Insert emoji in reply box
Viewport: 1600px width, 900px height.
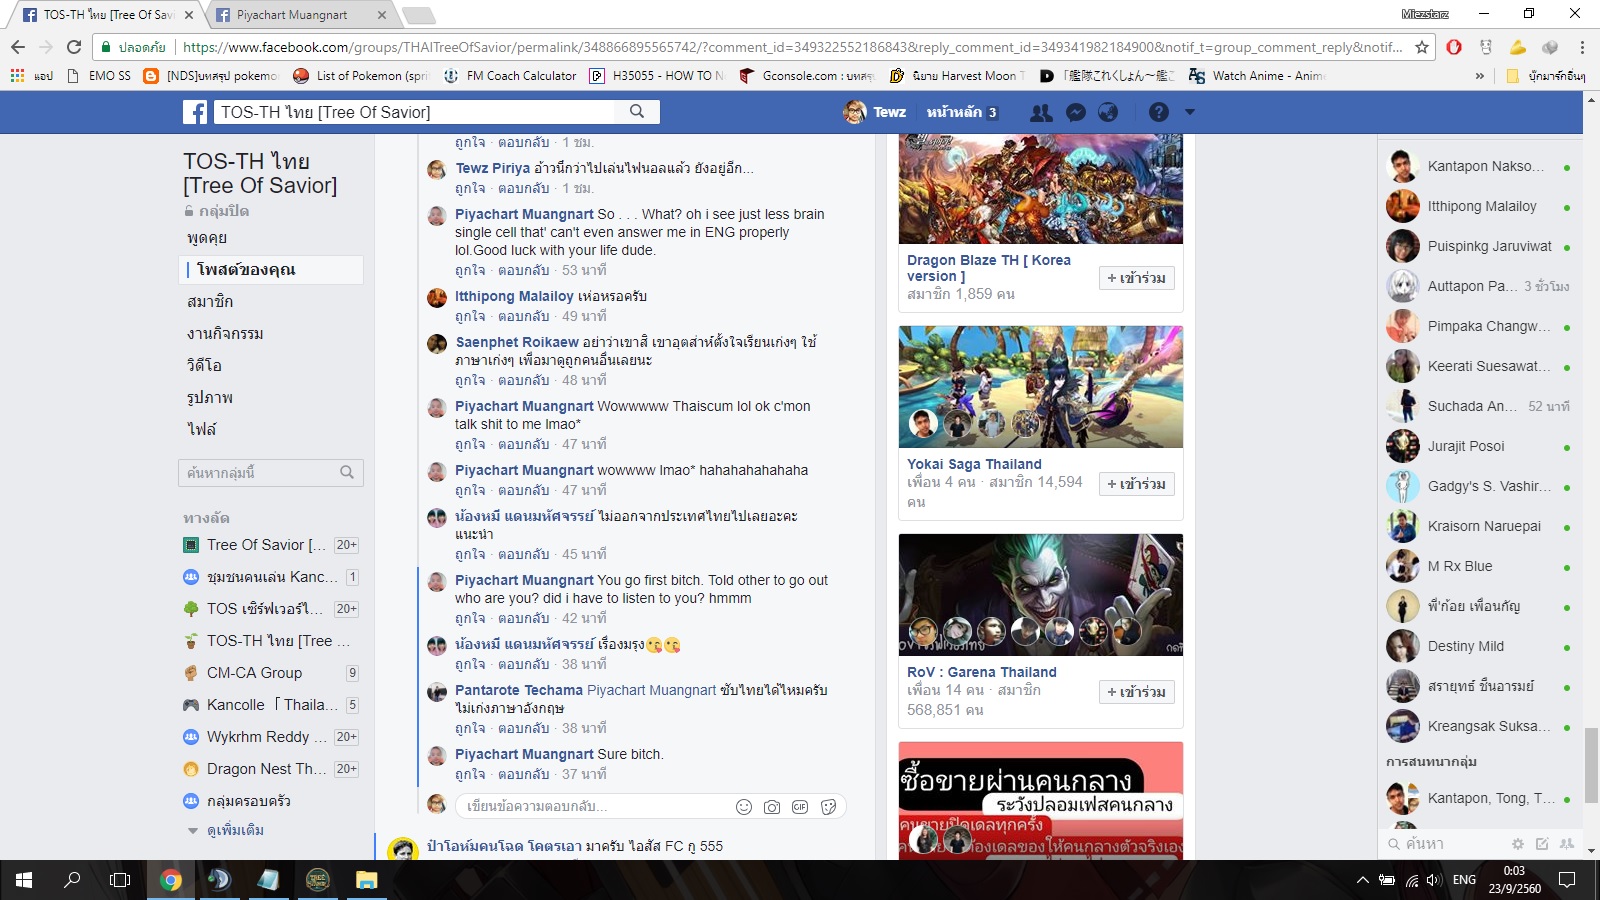click(x=744, y=807)
